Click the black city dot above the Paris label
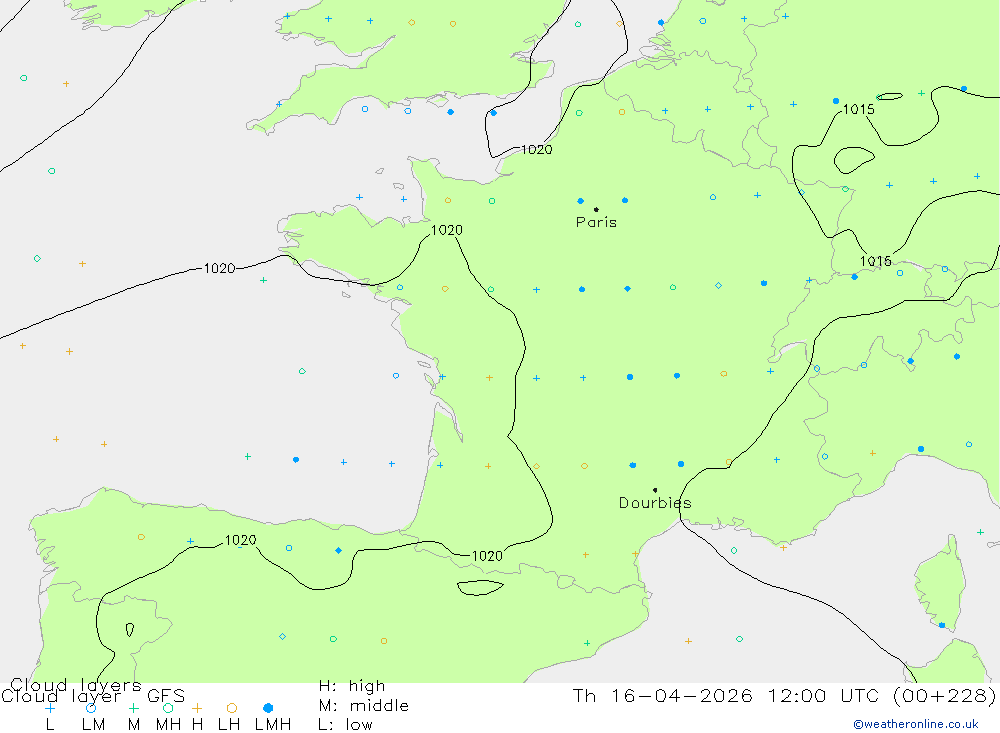The height and width of the screenshot is (733, 1000). point(596,209)
